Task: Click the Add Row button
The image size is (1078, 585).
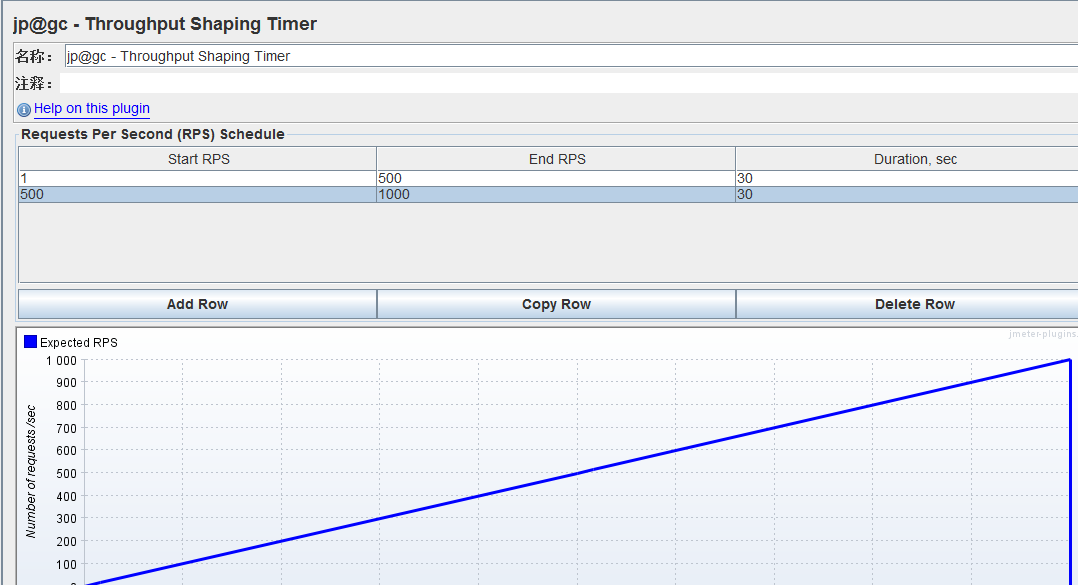Action: coord(197,304)
